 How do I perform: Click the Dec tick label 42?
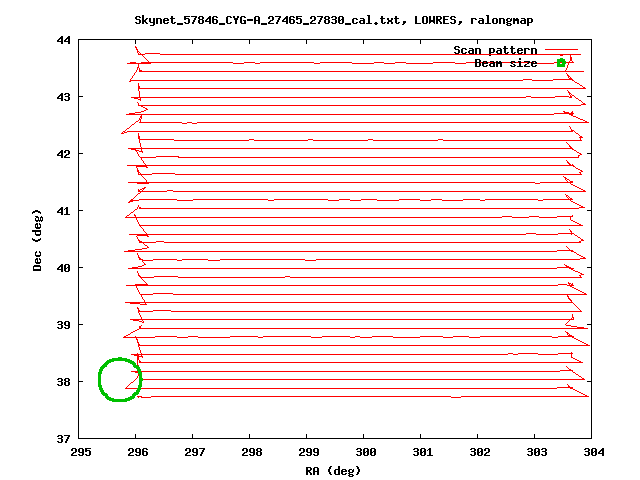(x=64, y=154)
